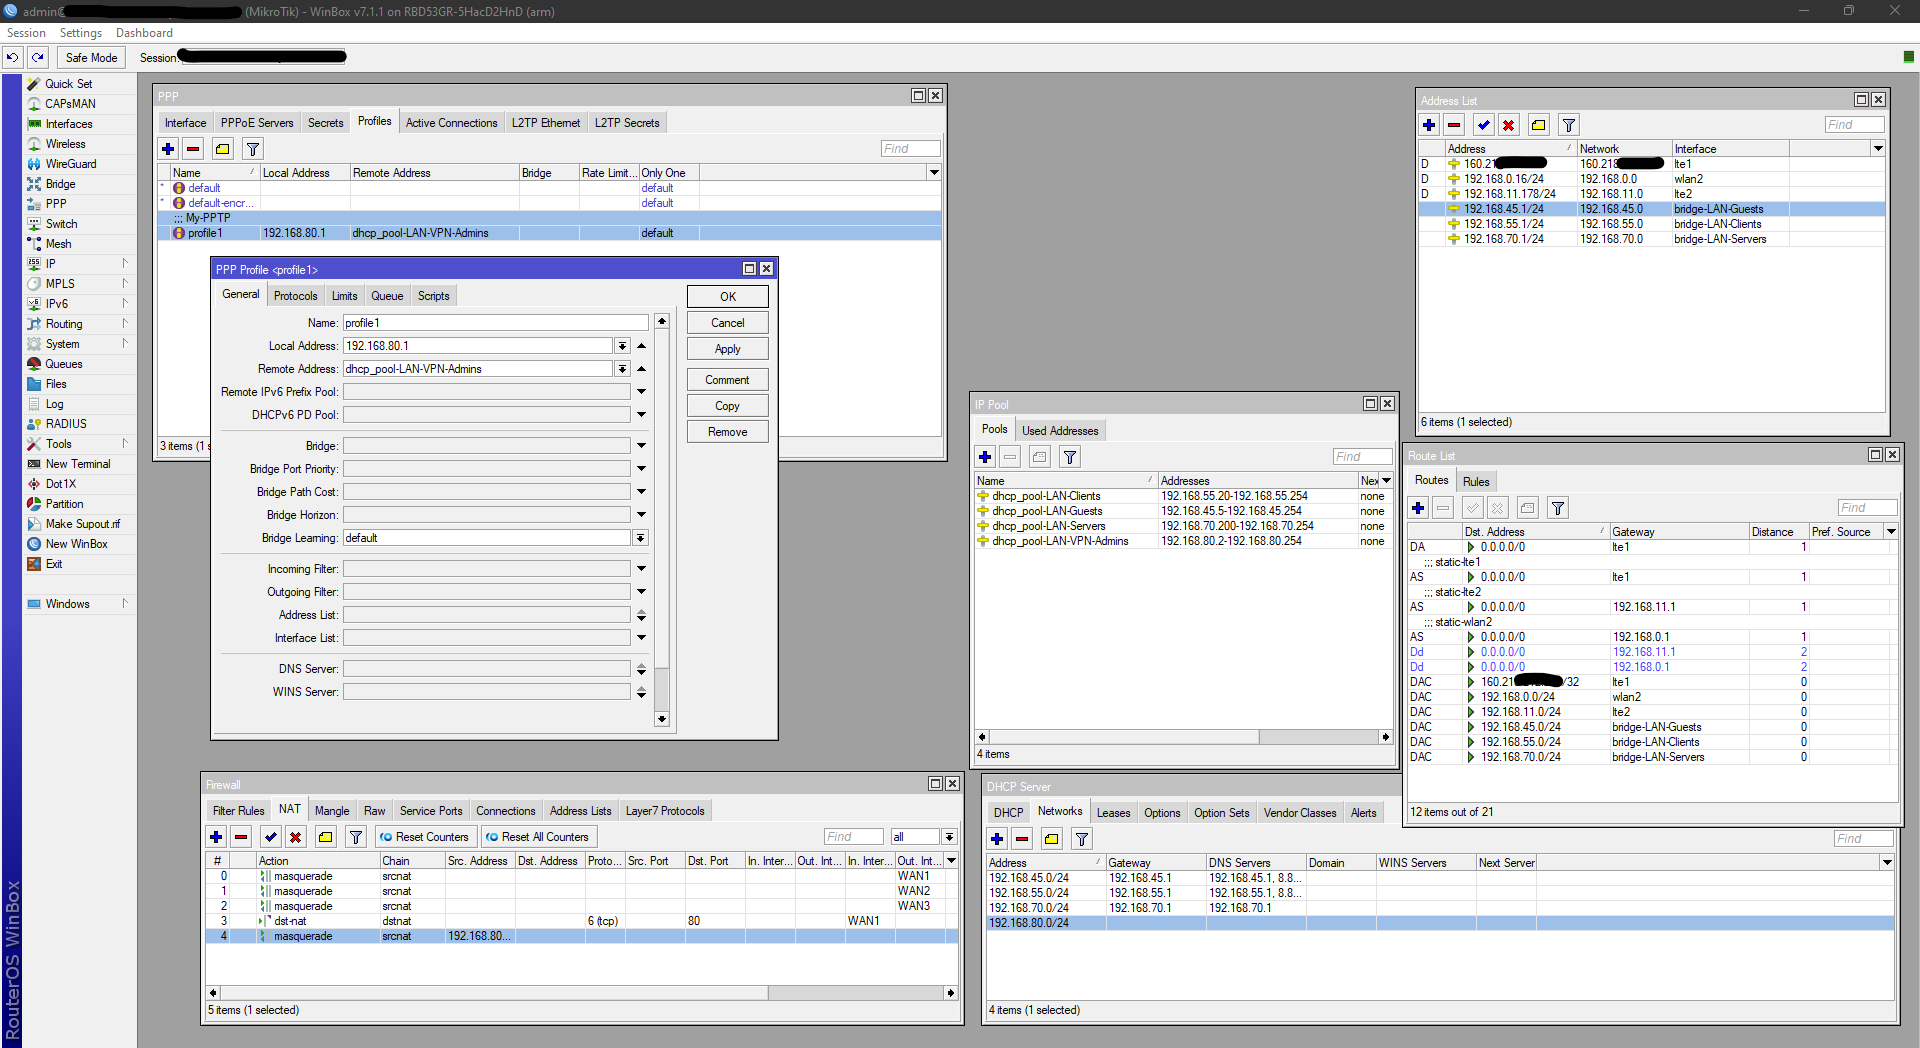The width and height of the screenshot is (1920, 1048).
Task: Open Local Address dropdown in profile dialog
Action: 622,346
